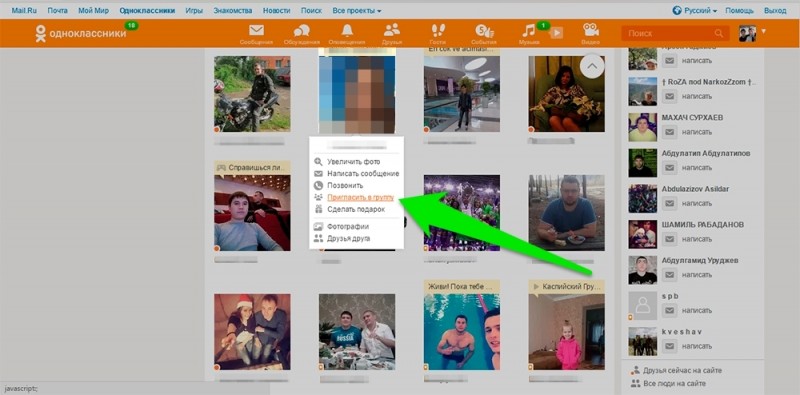
Task: Open the Новости link
Action: [x=277, y=10]
